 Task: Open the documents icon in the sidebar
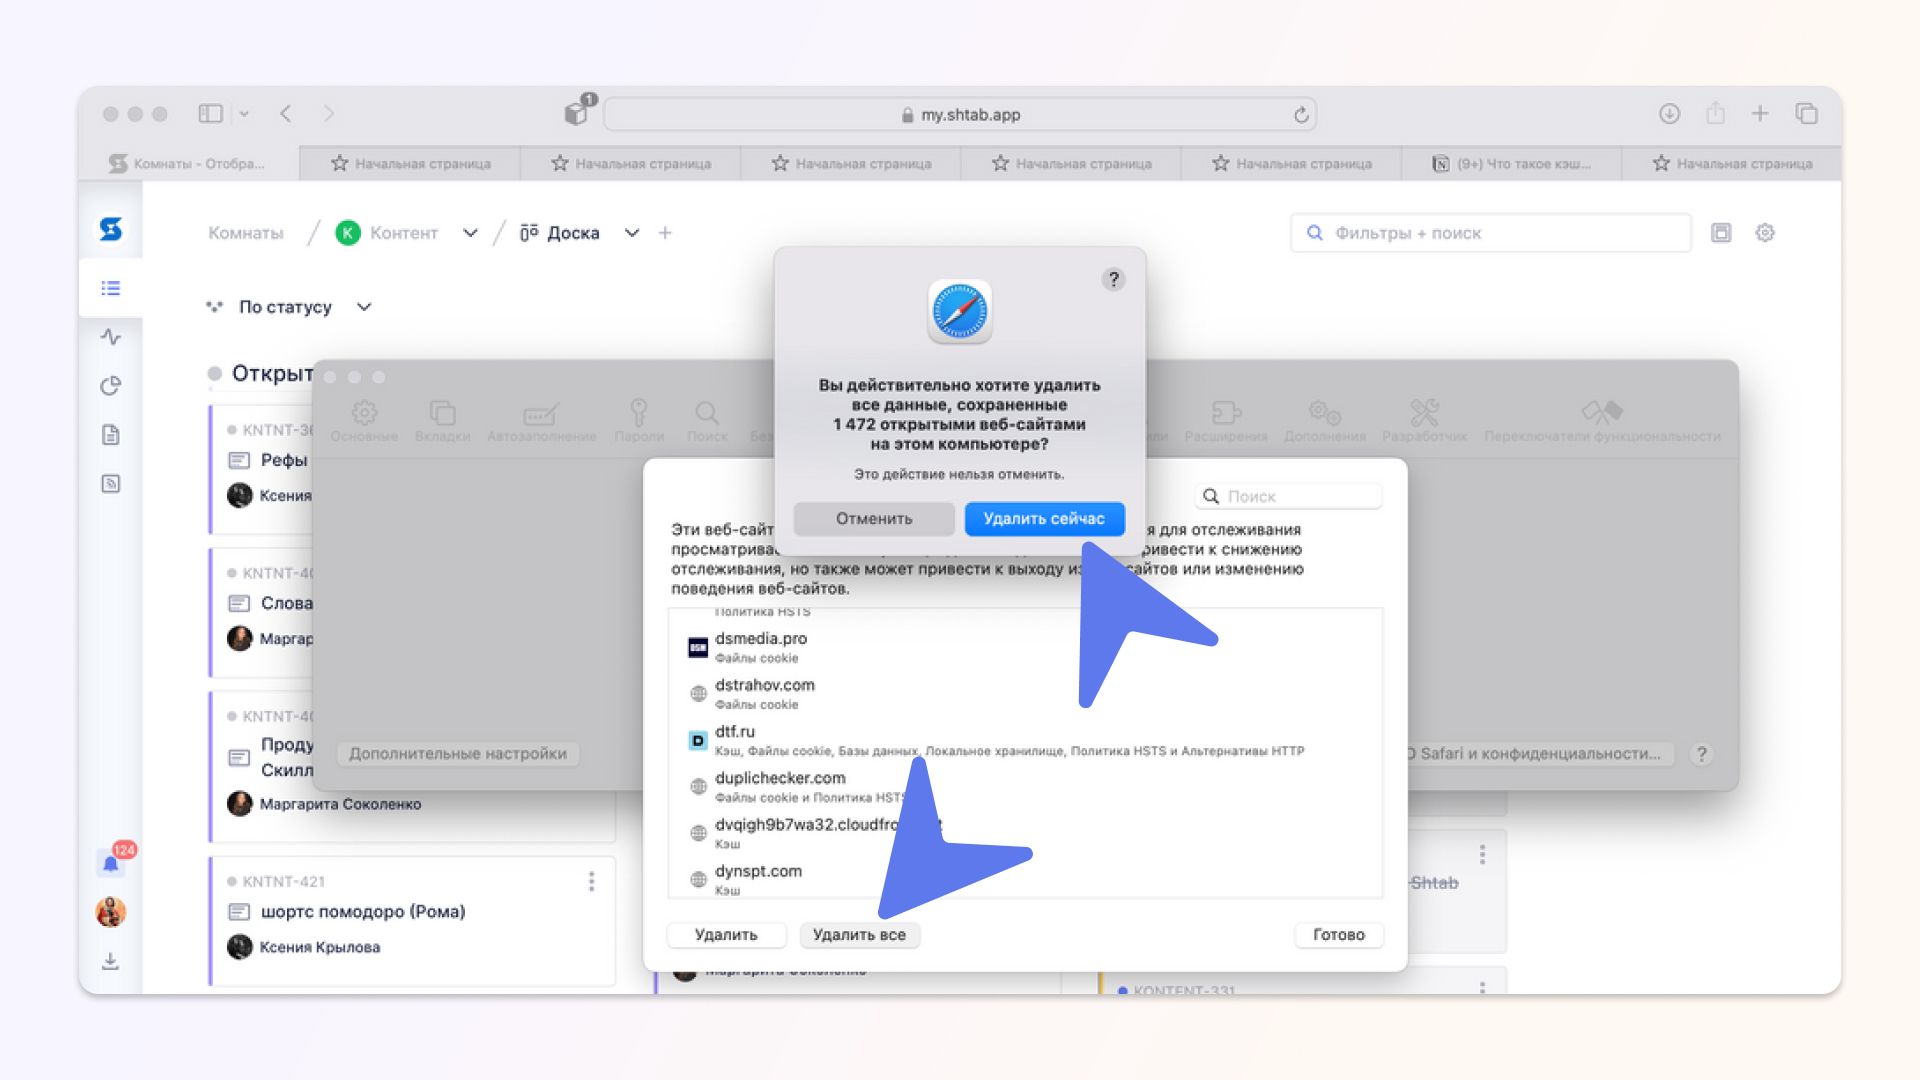point(111,435)
